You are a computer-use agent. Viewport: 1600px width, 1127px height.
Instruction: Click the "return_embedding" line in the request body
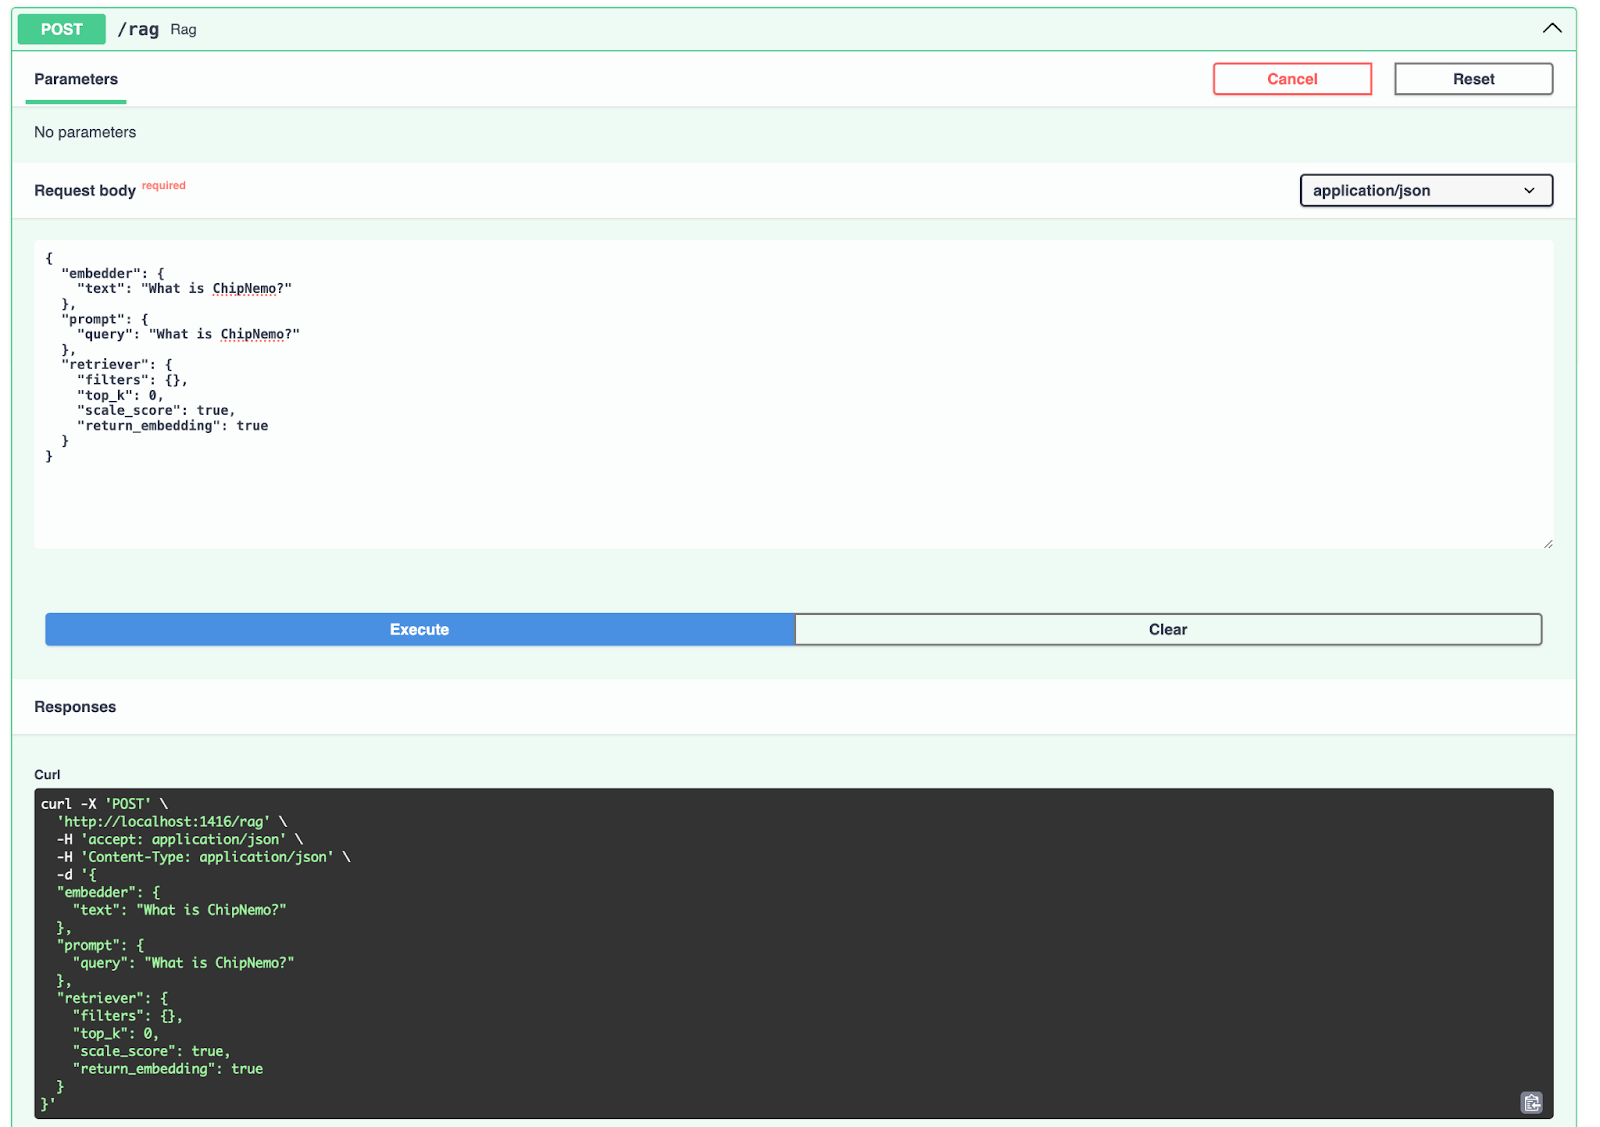click(172, 426)
